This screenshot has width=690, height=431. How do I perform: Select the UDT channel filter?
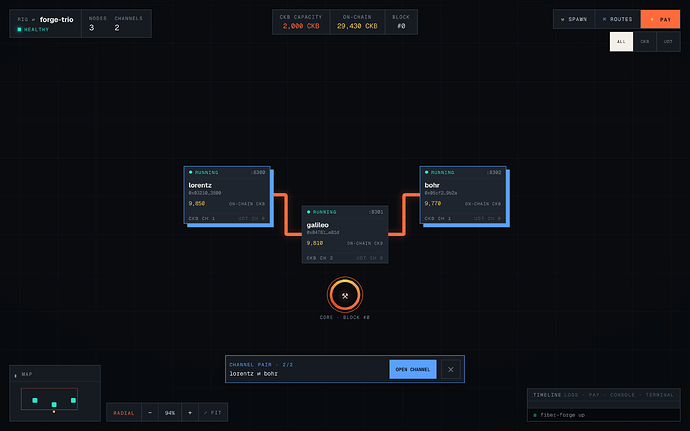click(x=668, y=41)
